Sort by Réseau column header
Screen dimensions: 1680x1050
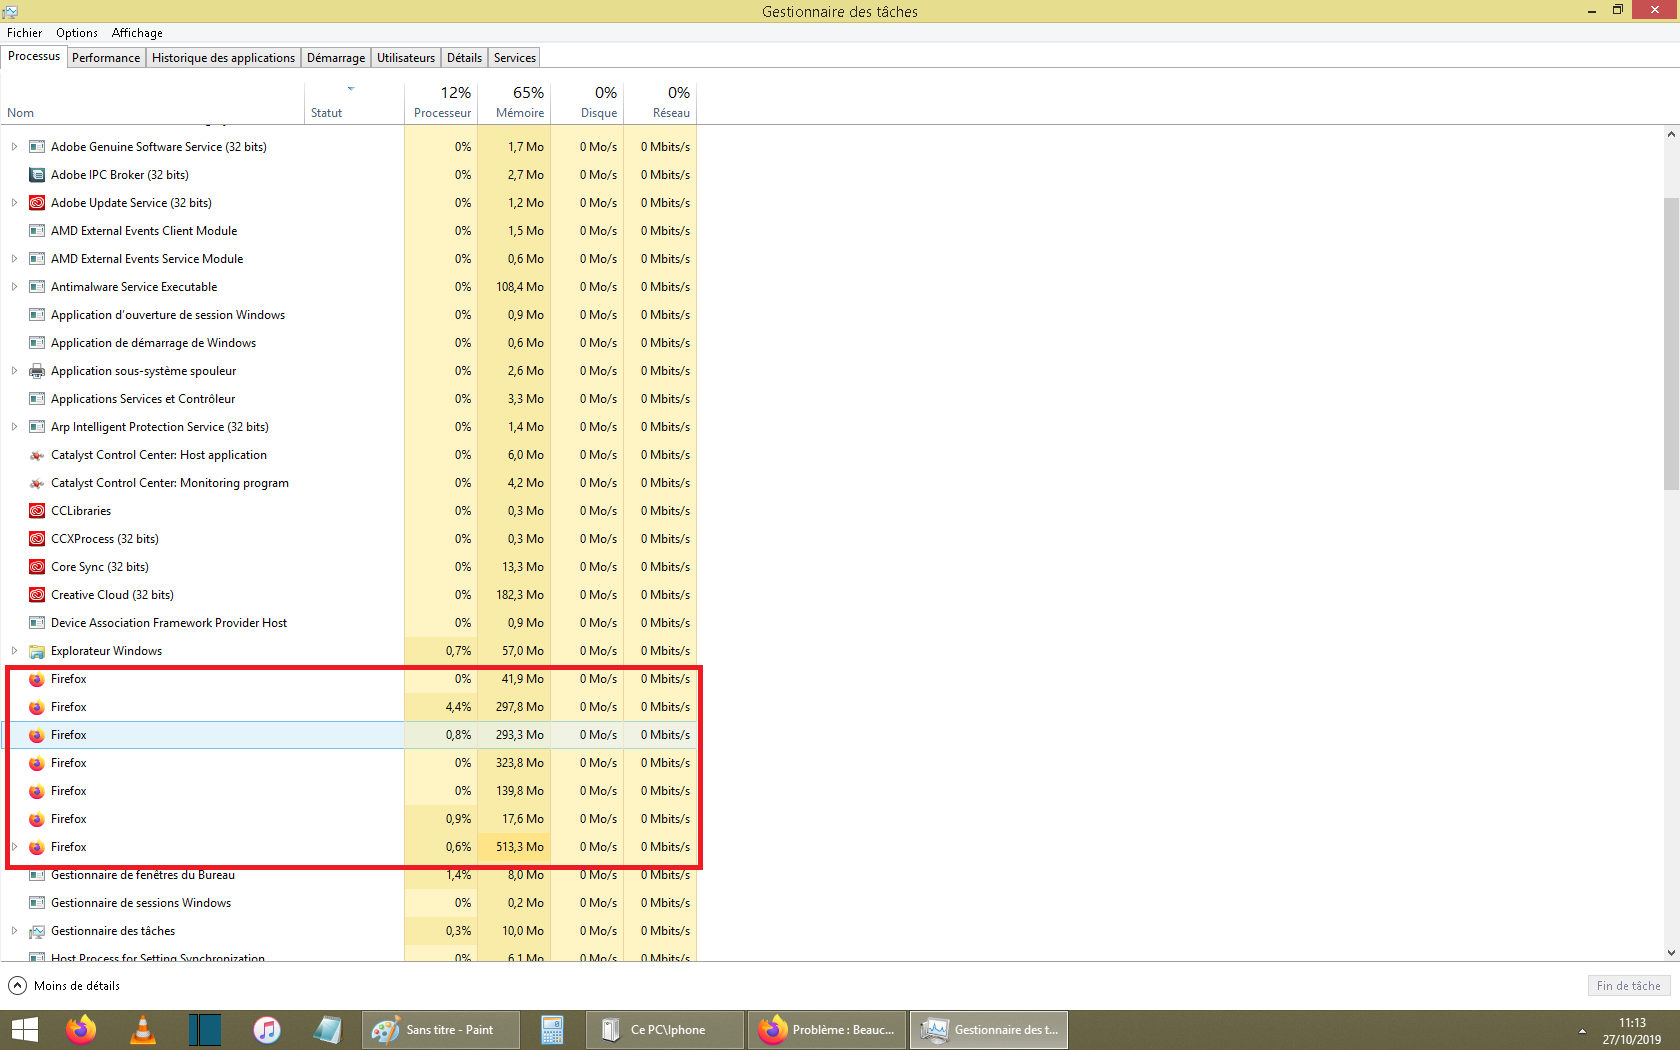click(x=660, y=102)
